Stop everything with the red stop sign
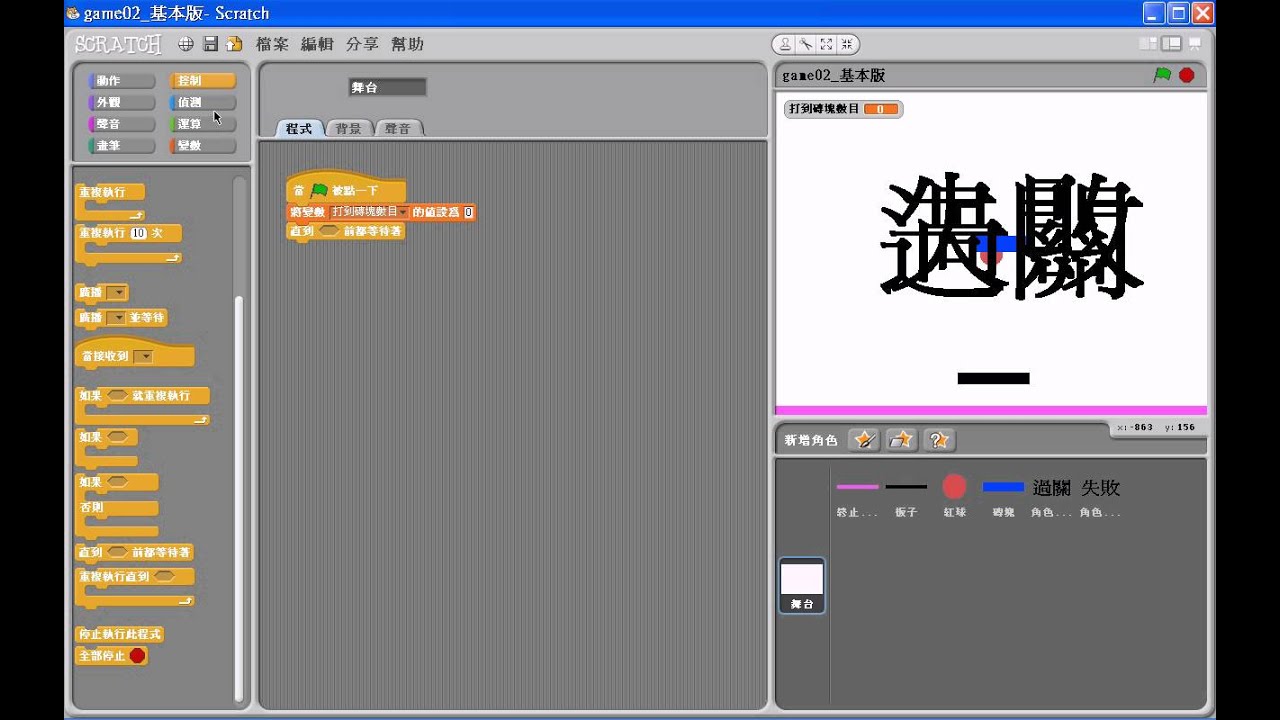The image size is (1280, 720). point(1187,75)
